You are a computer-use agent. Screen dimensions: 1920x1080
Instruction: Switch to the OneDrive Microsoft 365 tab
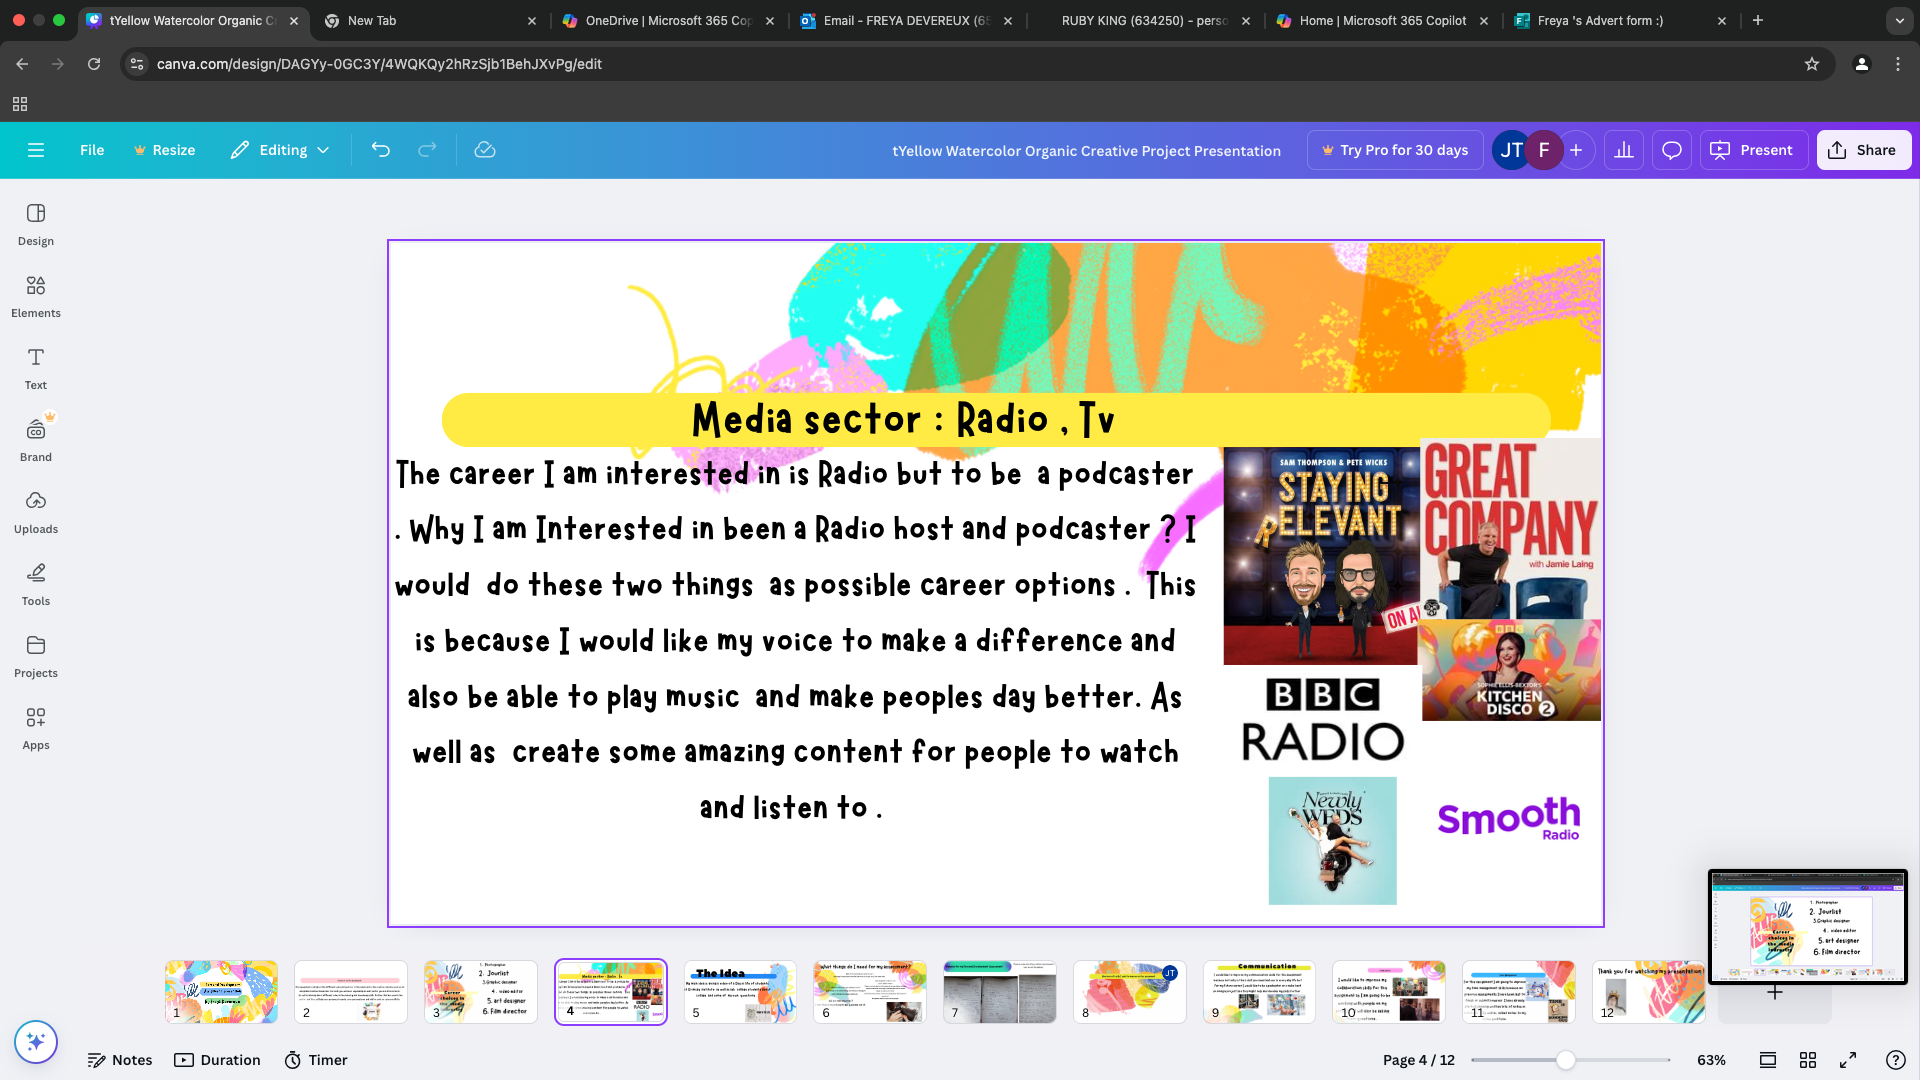(668, 20)
